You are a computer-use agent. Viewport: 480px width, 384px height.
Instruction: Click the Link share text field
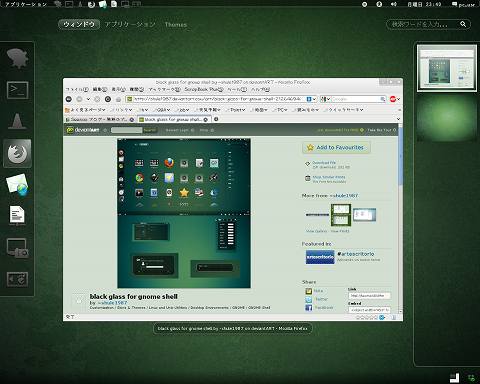click(369, 296)
